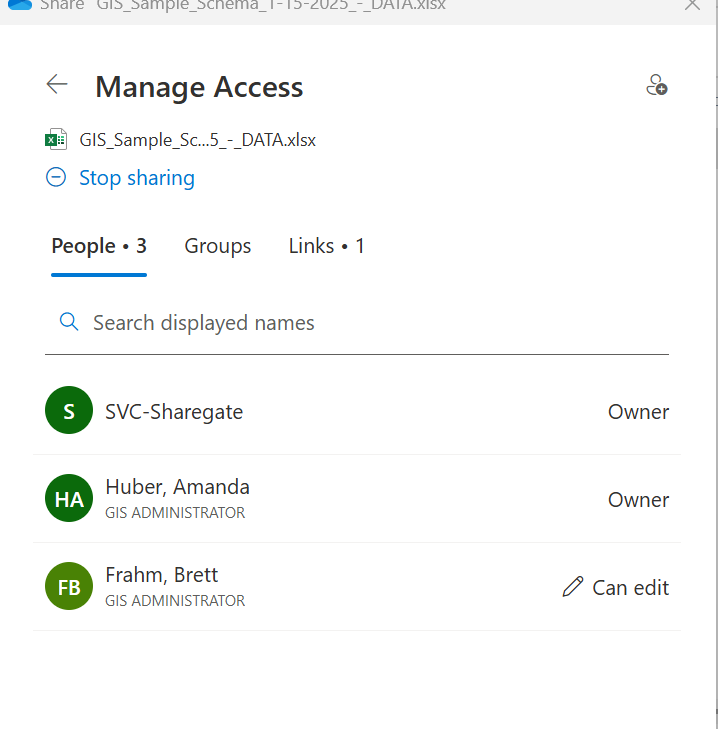
Task: Select the Huber, Amanda name
Action: click(177, 487)
